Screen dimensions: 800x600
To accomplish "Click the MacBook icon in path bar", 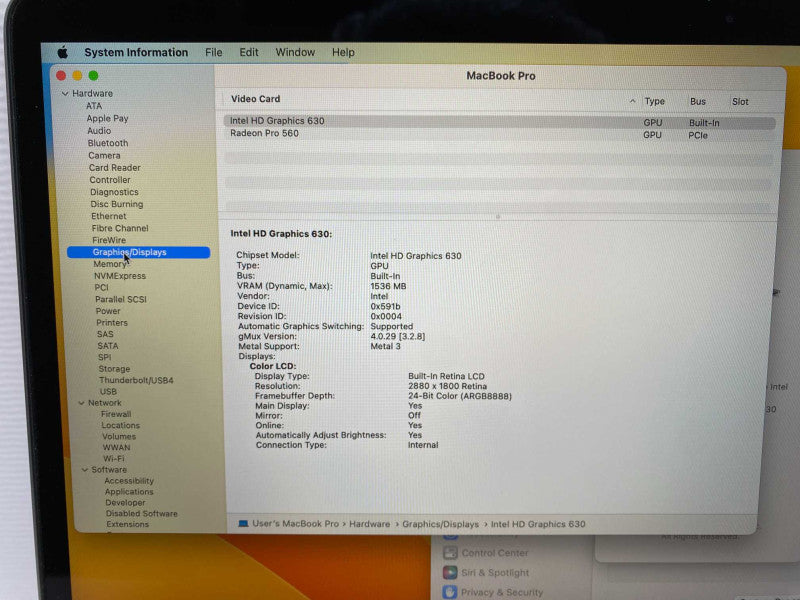I will tap(243, 524).
